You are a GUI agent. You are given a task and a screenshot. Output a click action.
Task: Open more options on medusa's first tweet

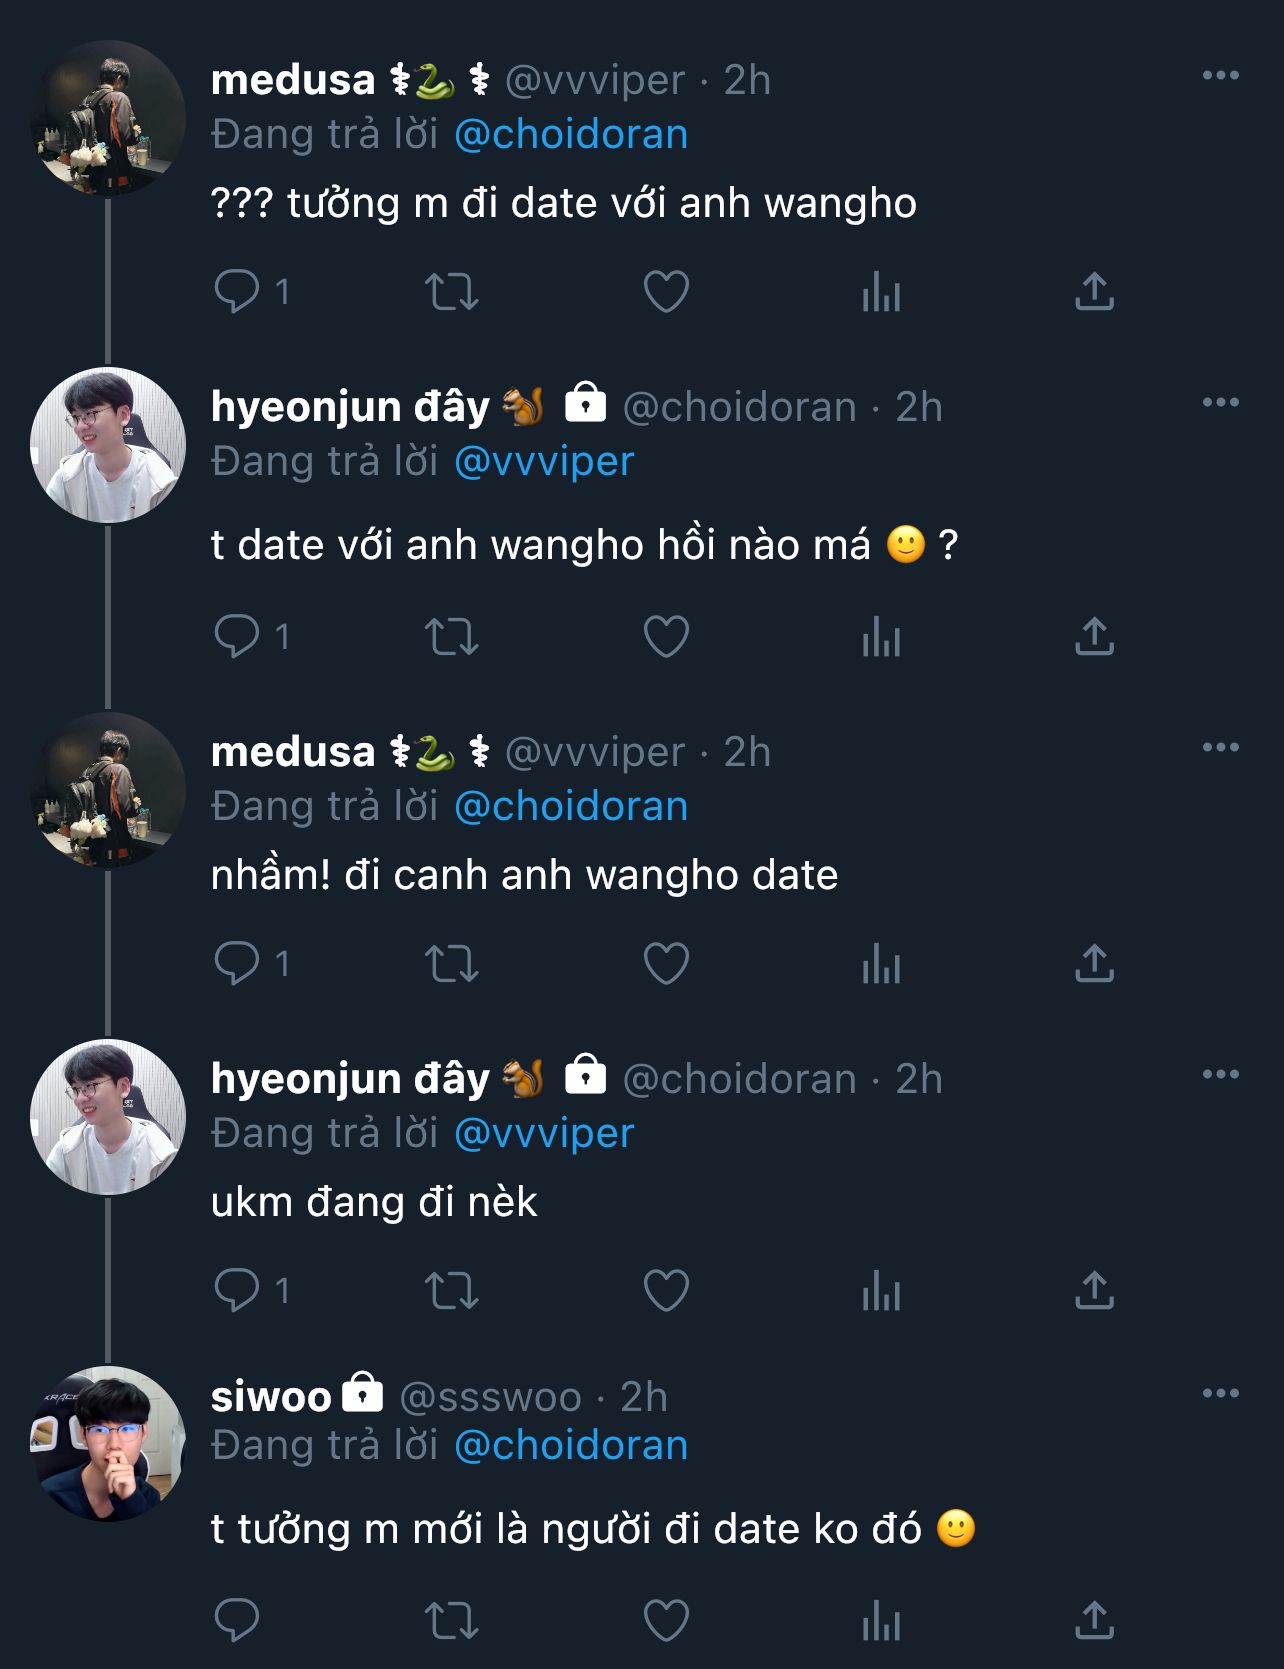[1220, 76]
